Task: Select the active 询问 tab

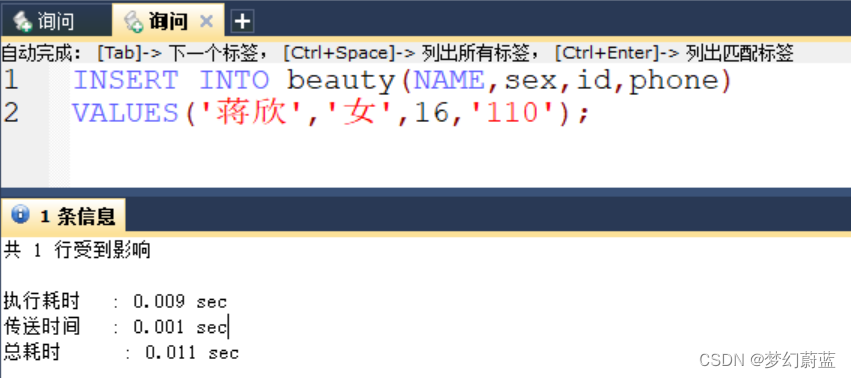Action: pos(168,21)
